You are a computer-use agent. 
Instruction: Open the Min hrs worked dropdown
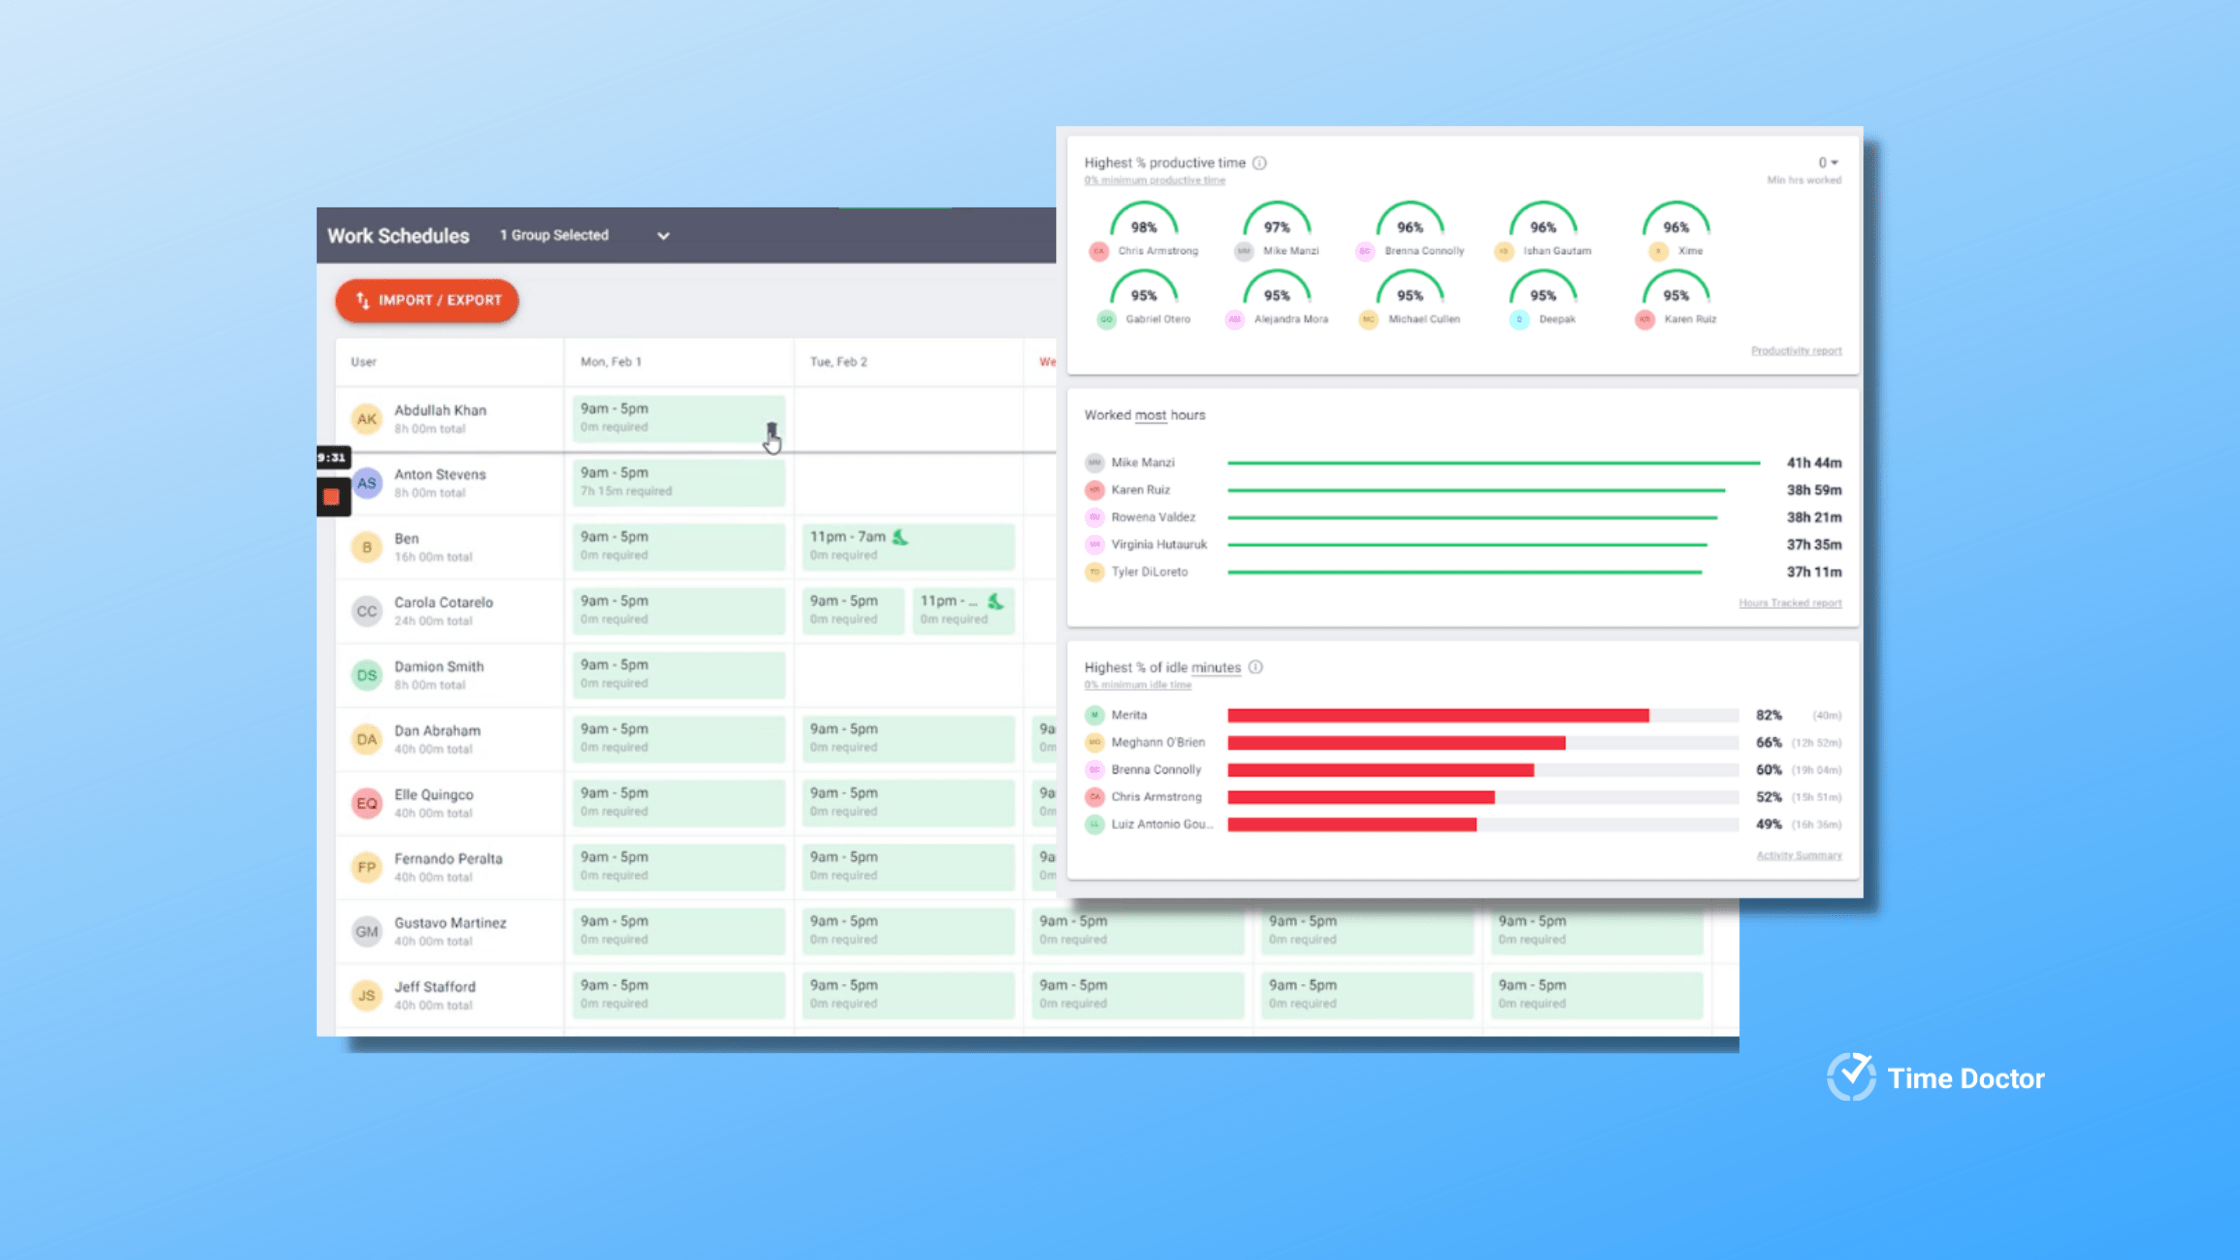click(1826, 162)
